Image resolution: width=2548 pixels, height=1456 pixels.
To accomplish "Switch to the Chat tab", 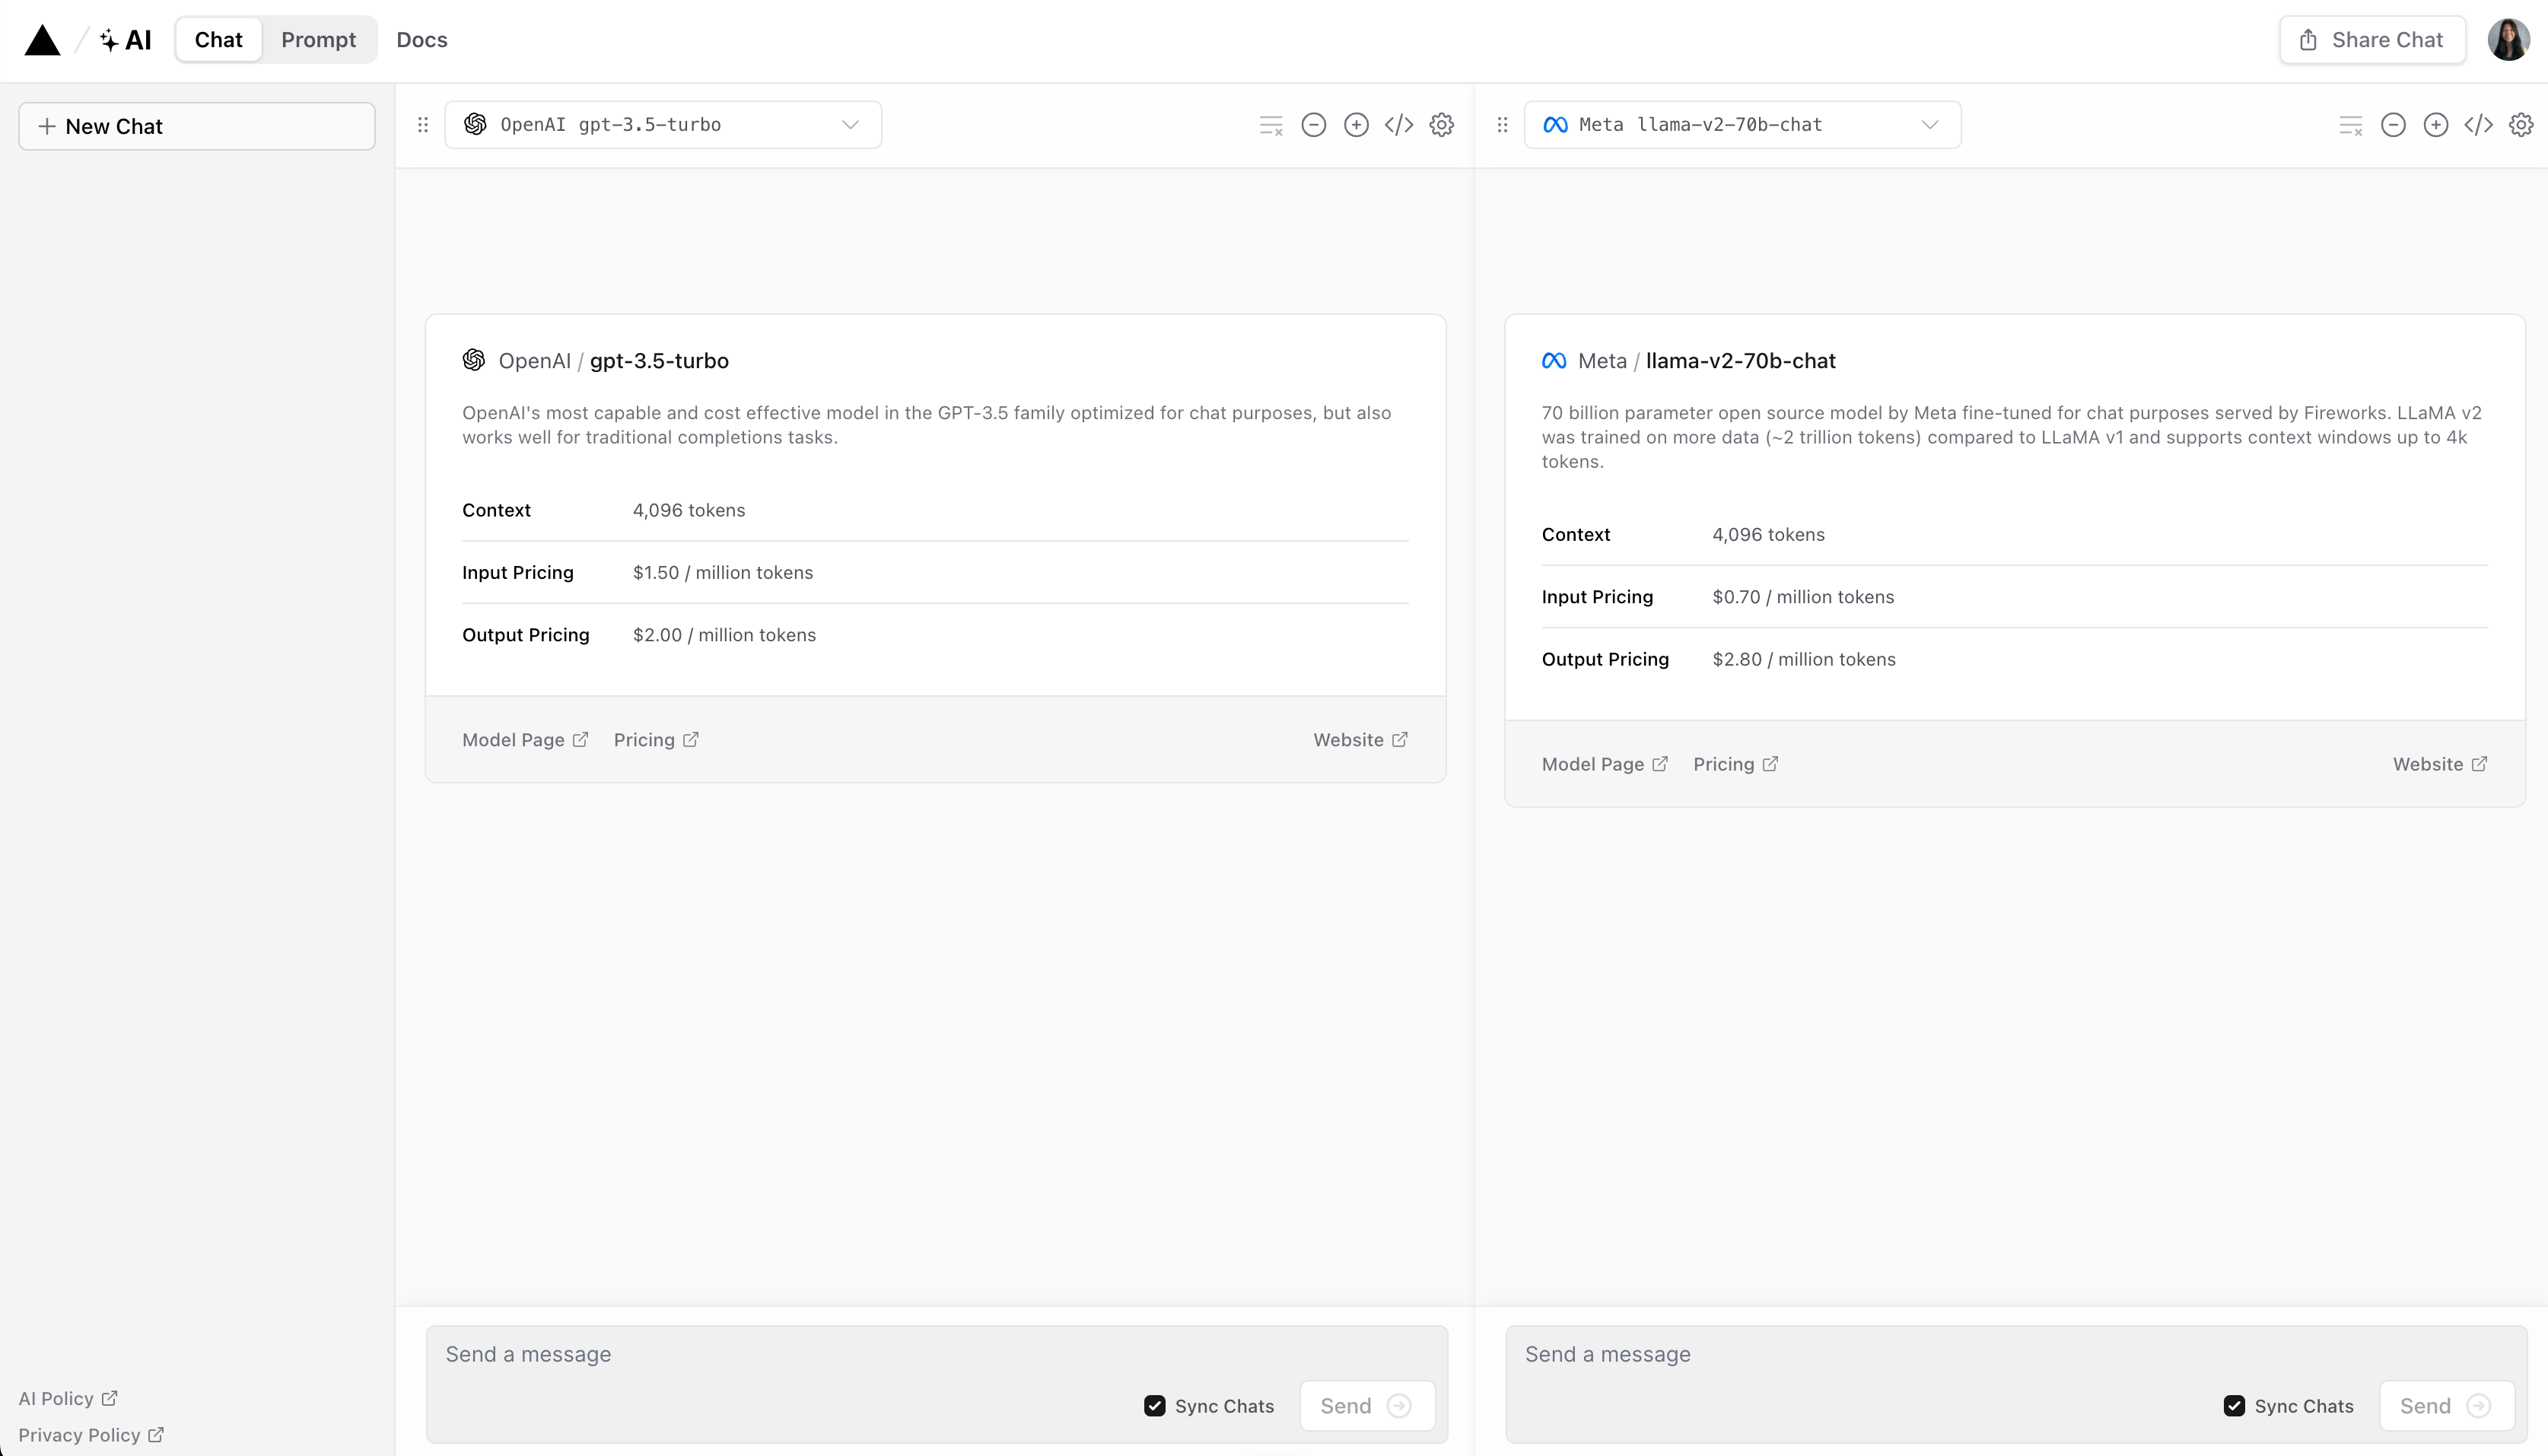I will point(218,40).
